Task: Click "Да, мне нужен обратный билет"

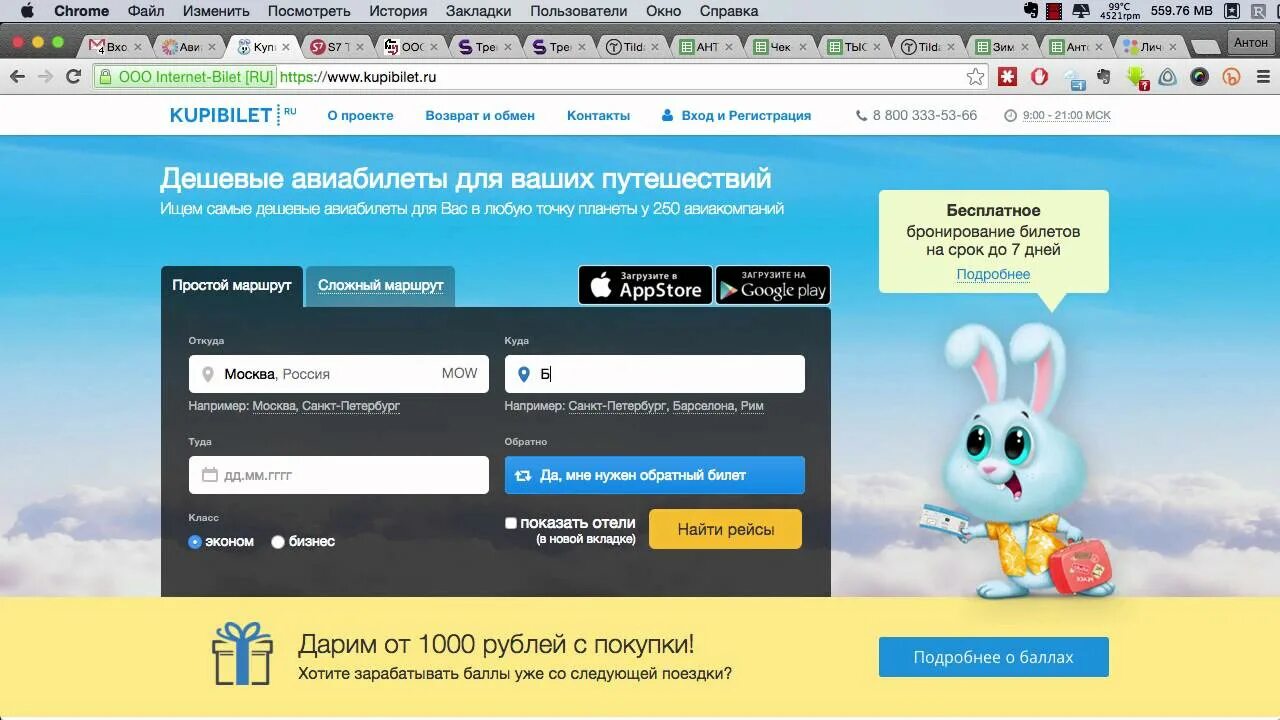Action: pyautogui.click(x=655, y=475)
